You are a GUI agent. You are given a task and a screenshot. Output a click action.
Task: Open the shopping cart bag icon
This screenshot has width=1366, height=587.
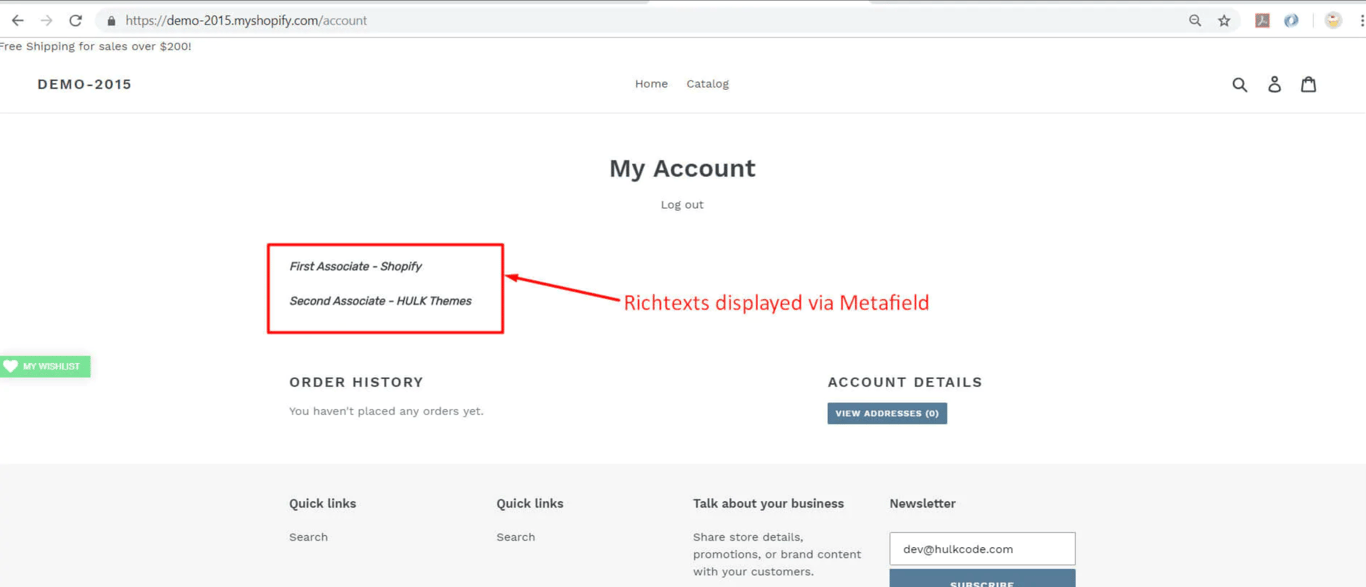pyautogui.click(x=1308, y=85)
